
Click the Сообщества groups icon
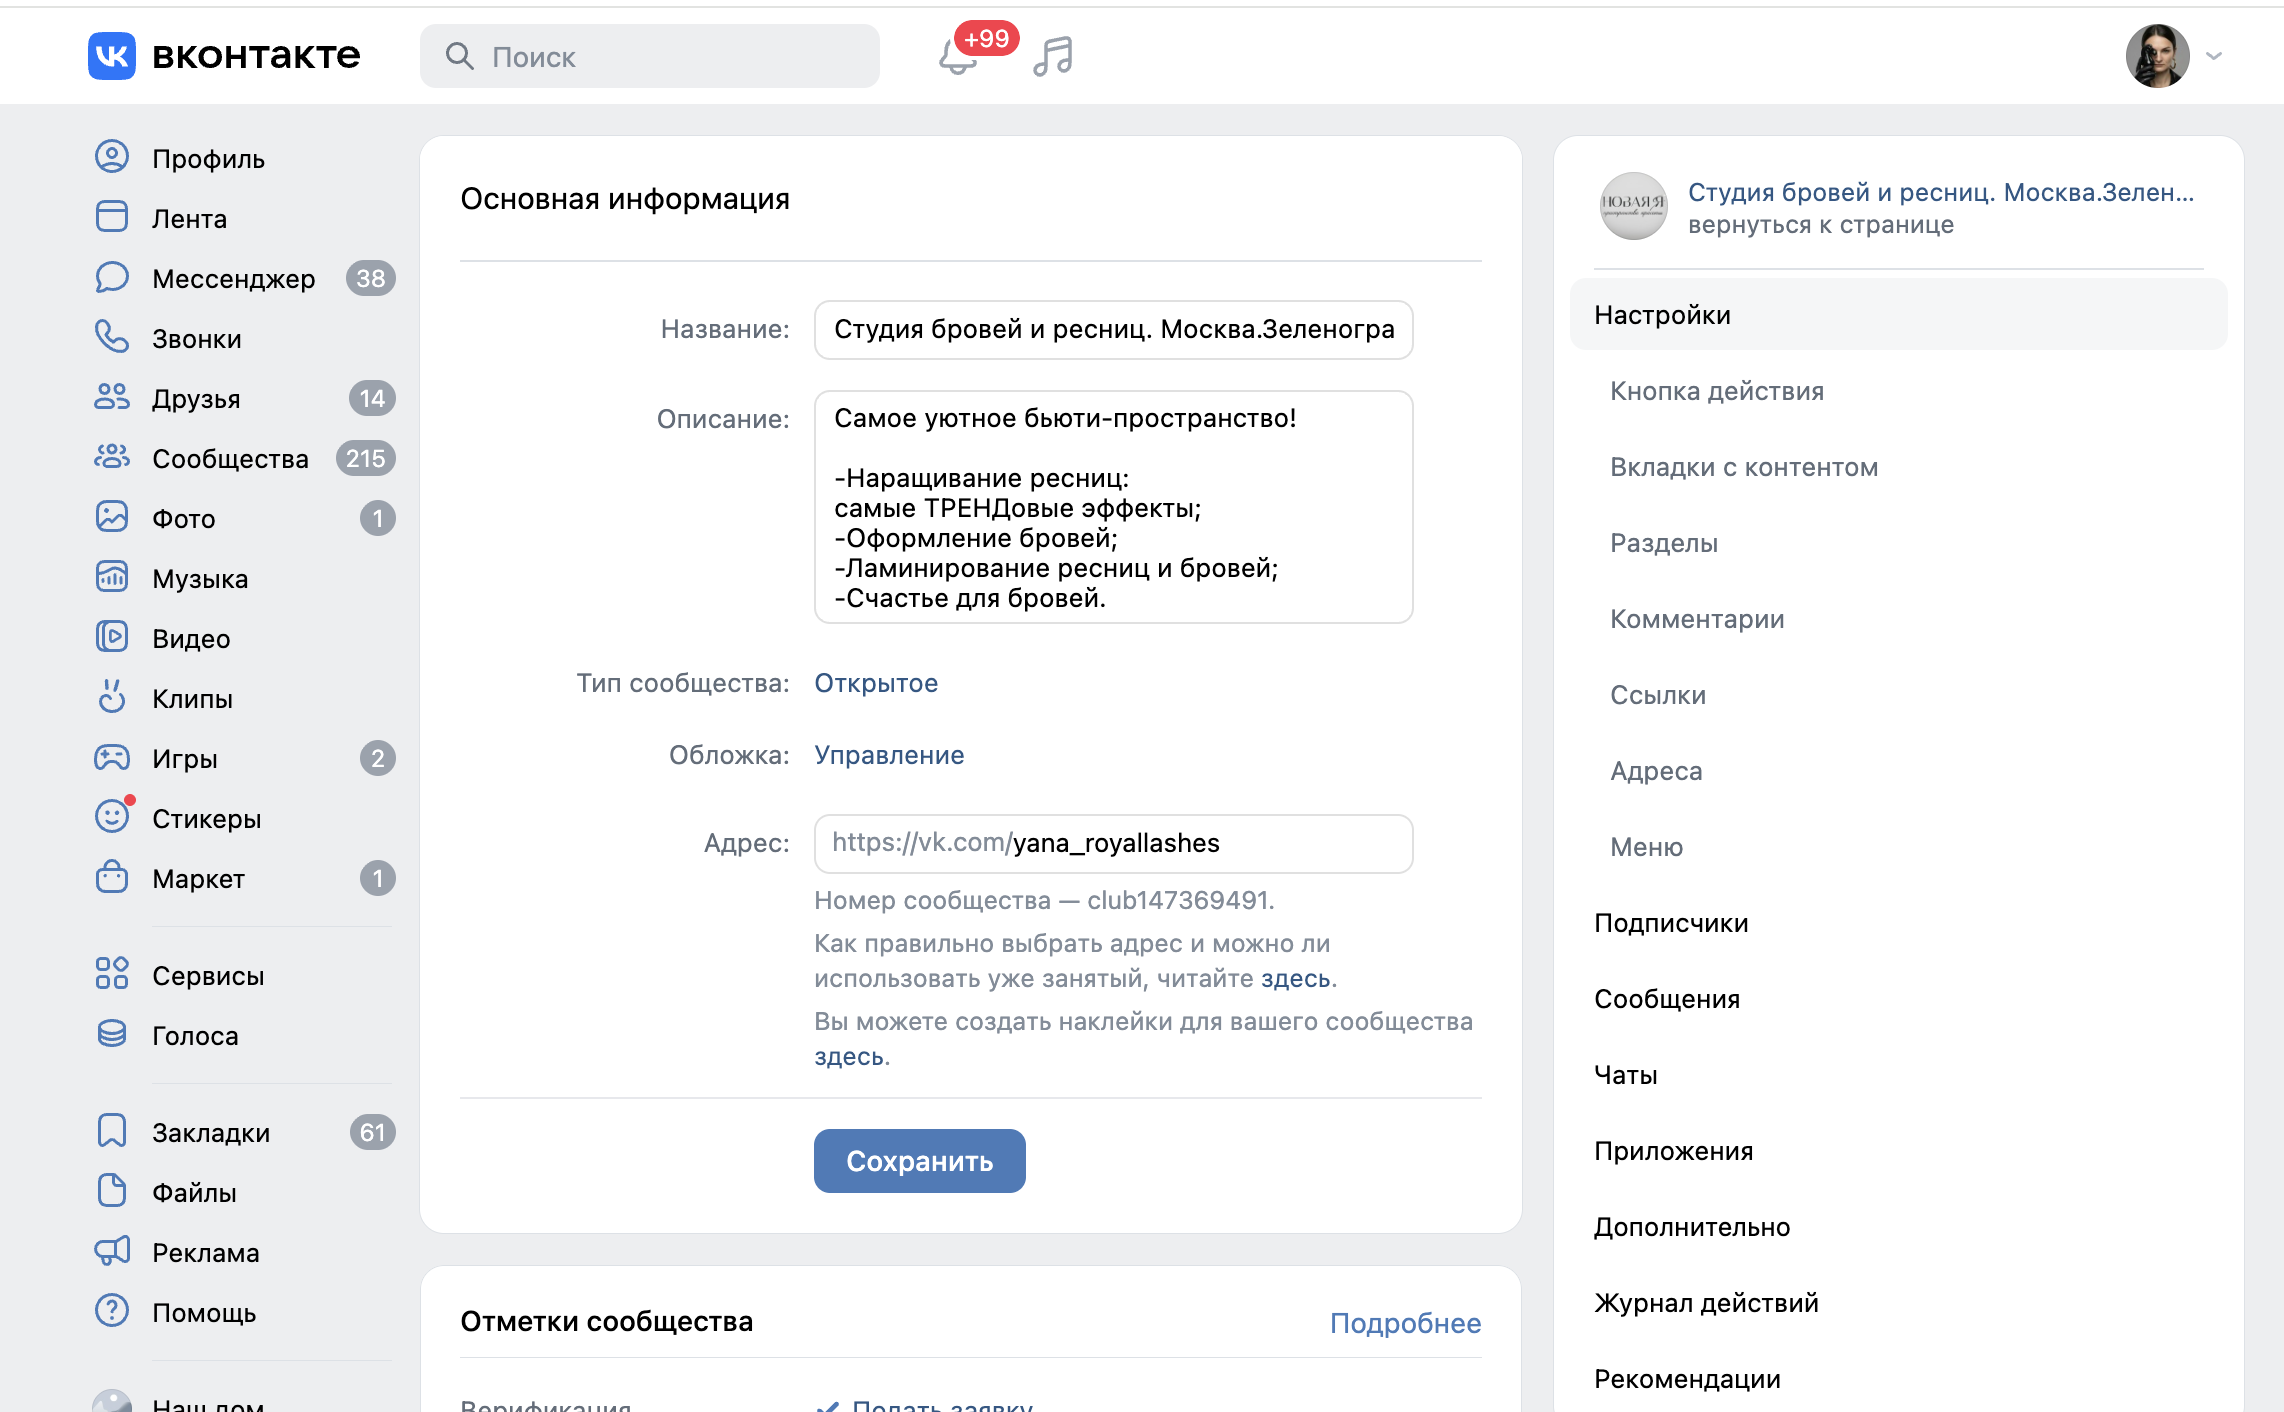click(x=112, y=457)
